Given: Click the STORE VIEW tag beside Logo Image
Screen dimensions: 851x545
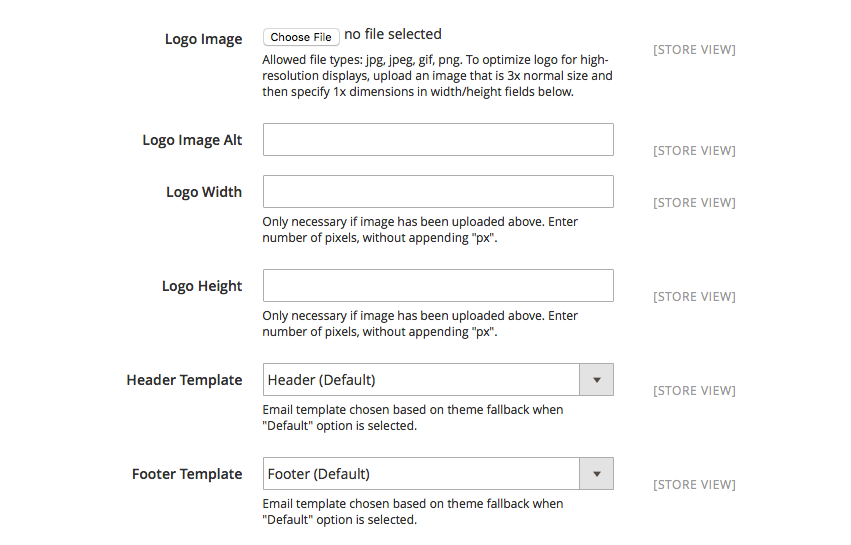Looking at the screenshot, I should [694, 49].
